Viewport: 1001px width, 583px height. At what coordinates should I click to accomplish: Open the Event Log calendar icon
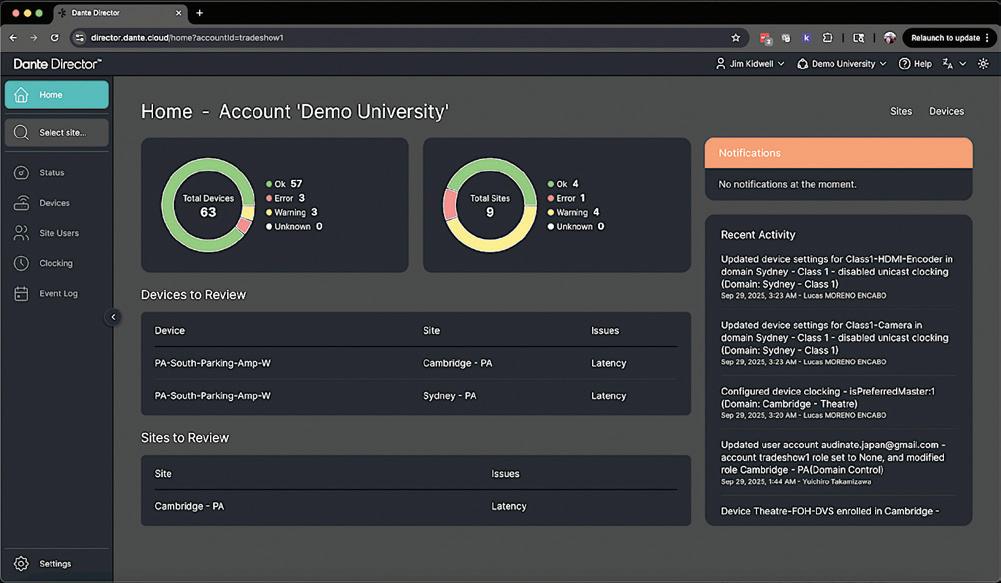click(x=21, y=293)
